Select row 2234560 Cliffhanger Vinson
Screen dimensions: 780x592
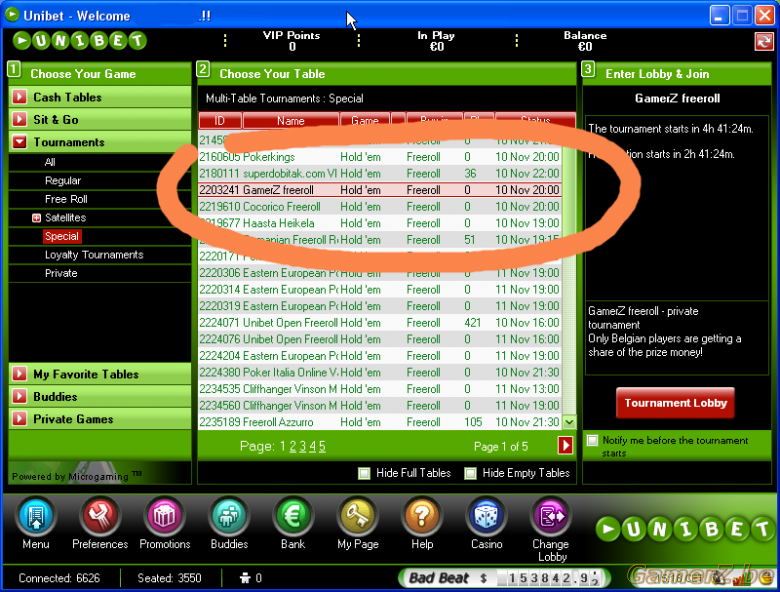point(380,405)
